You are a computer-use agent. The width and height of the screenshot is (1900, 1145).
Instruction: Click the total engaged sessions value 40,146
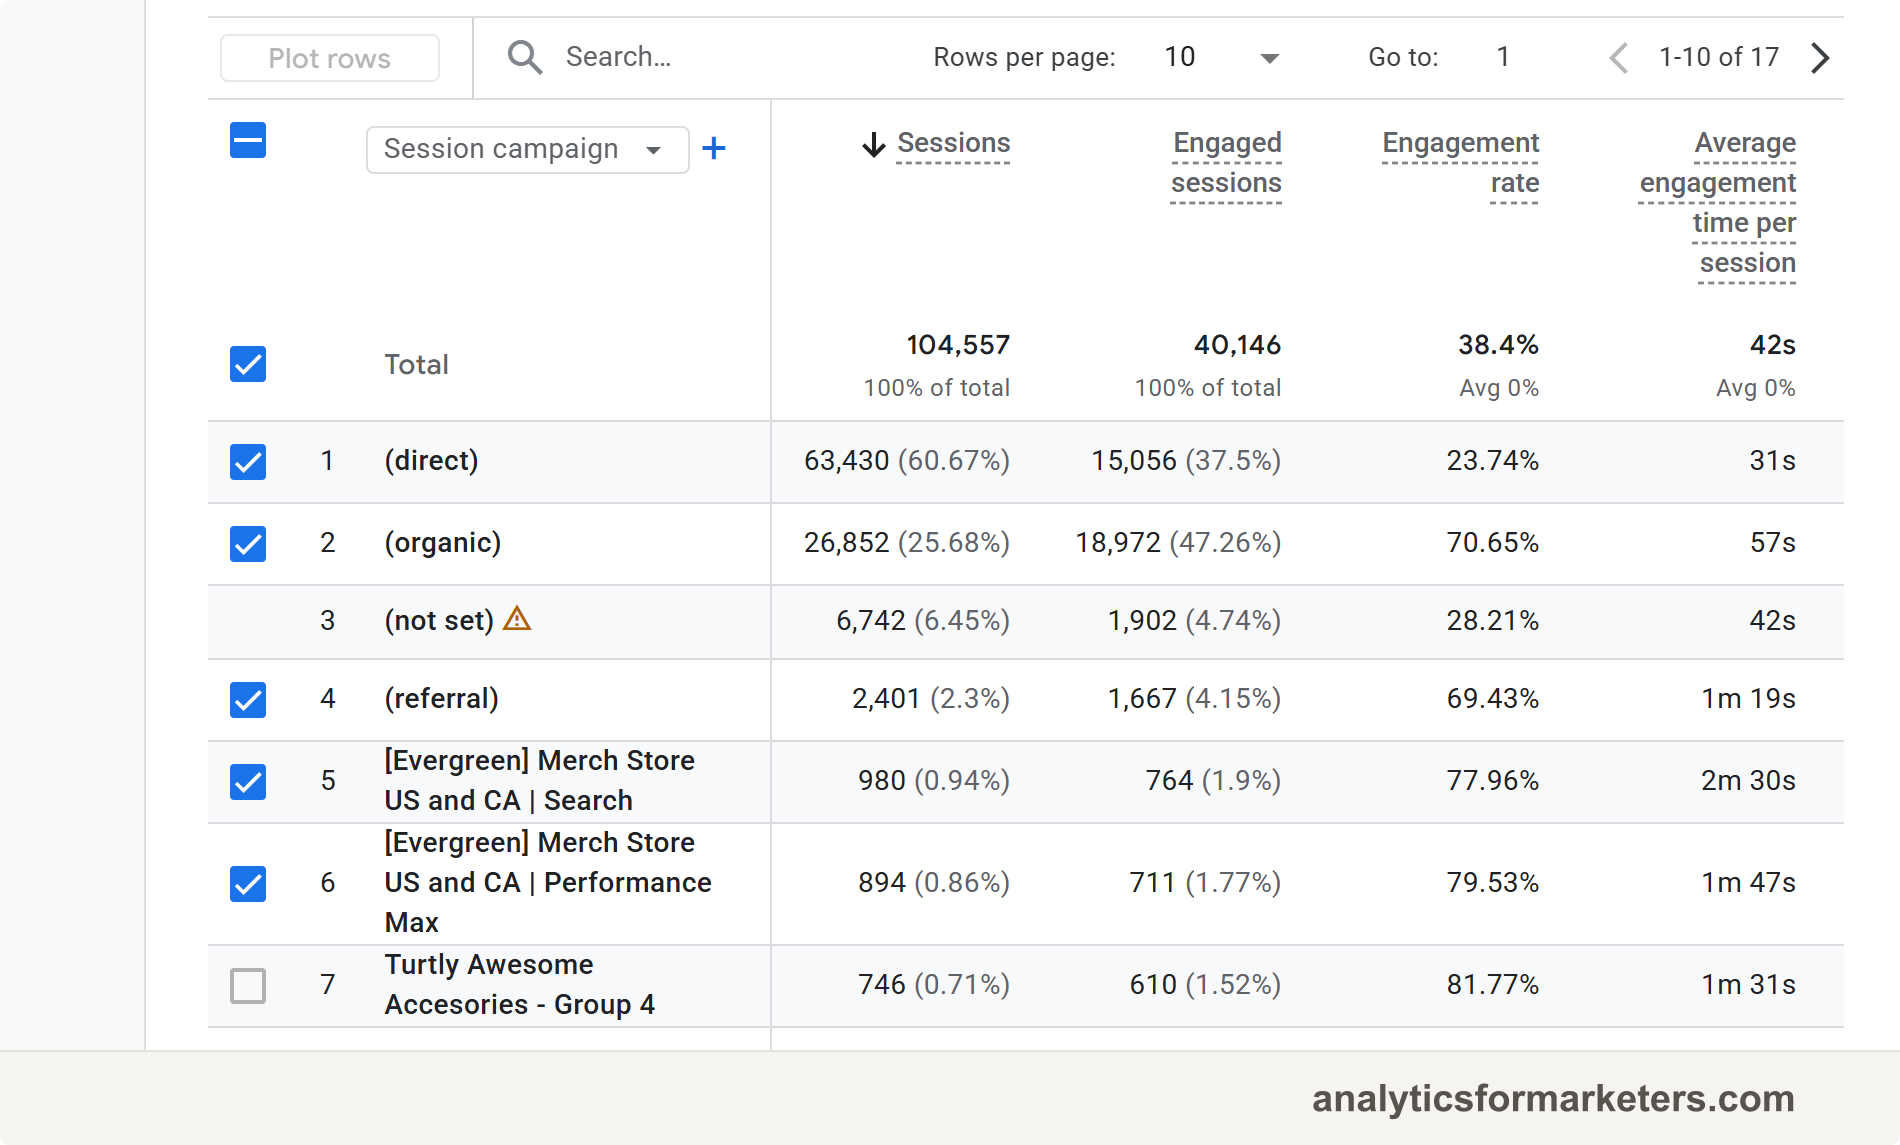(1237, 345)
